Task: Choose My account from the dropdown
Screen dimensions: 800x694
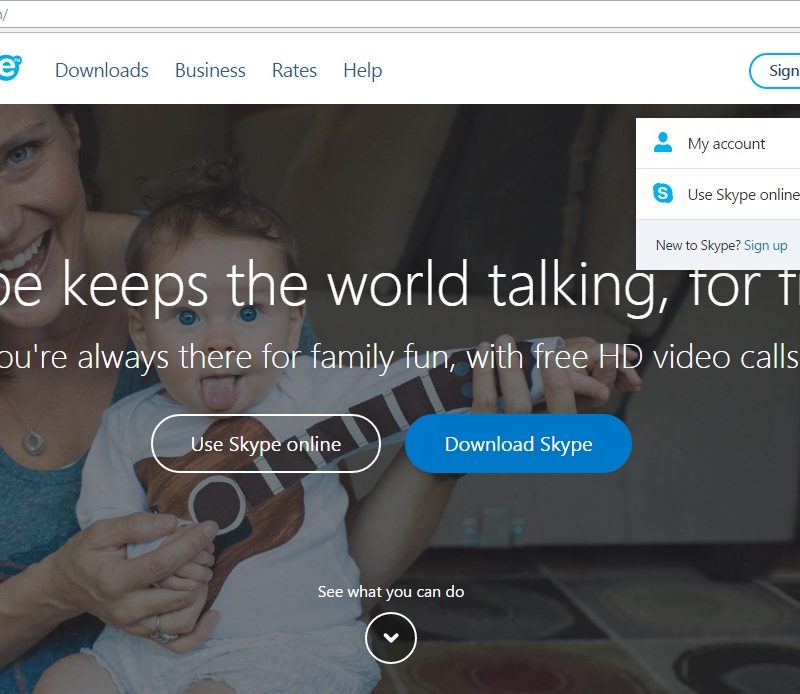Action: (x=718, y=143)
